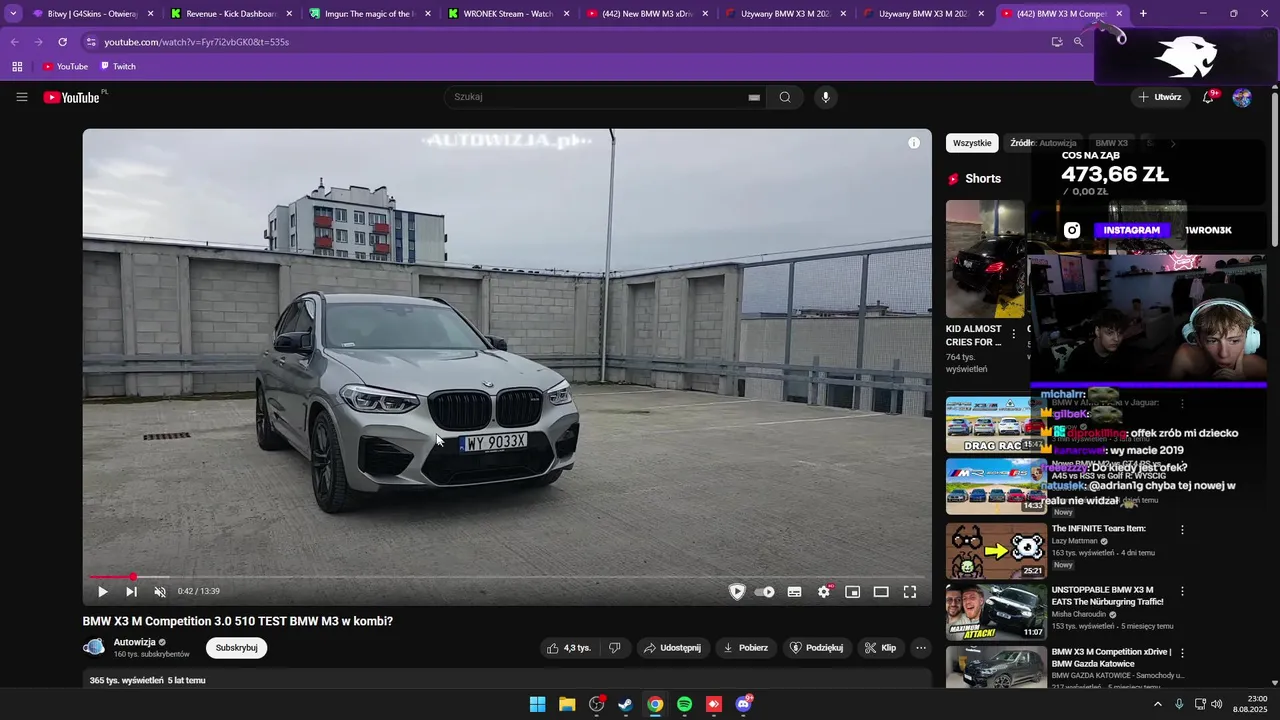Open the Windows Start menu
Screen dimensions: 1280x720
(x=537, y=704)
